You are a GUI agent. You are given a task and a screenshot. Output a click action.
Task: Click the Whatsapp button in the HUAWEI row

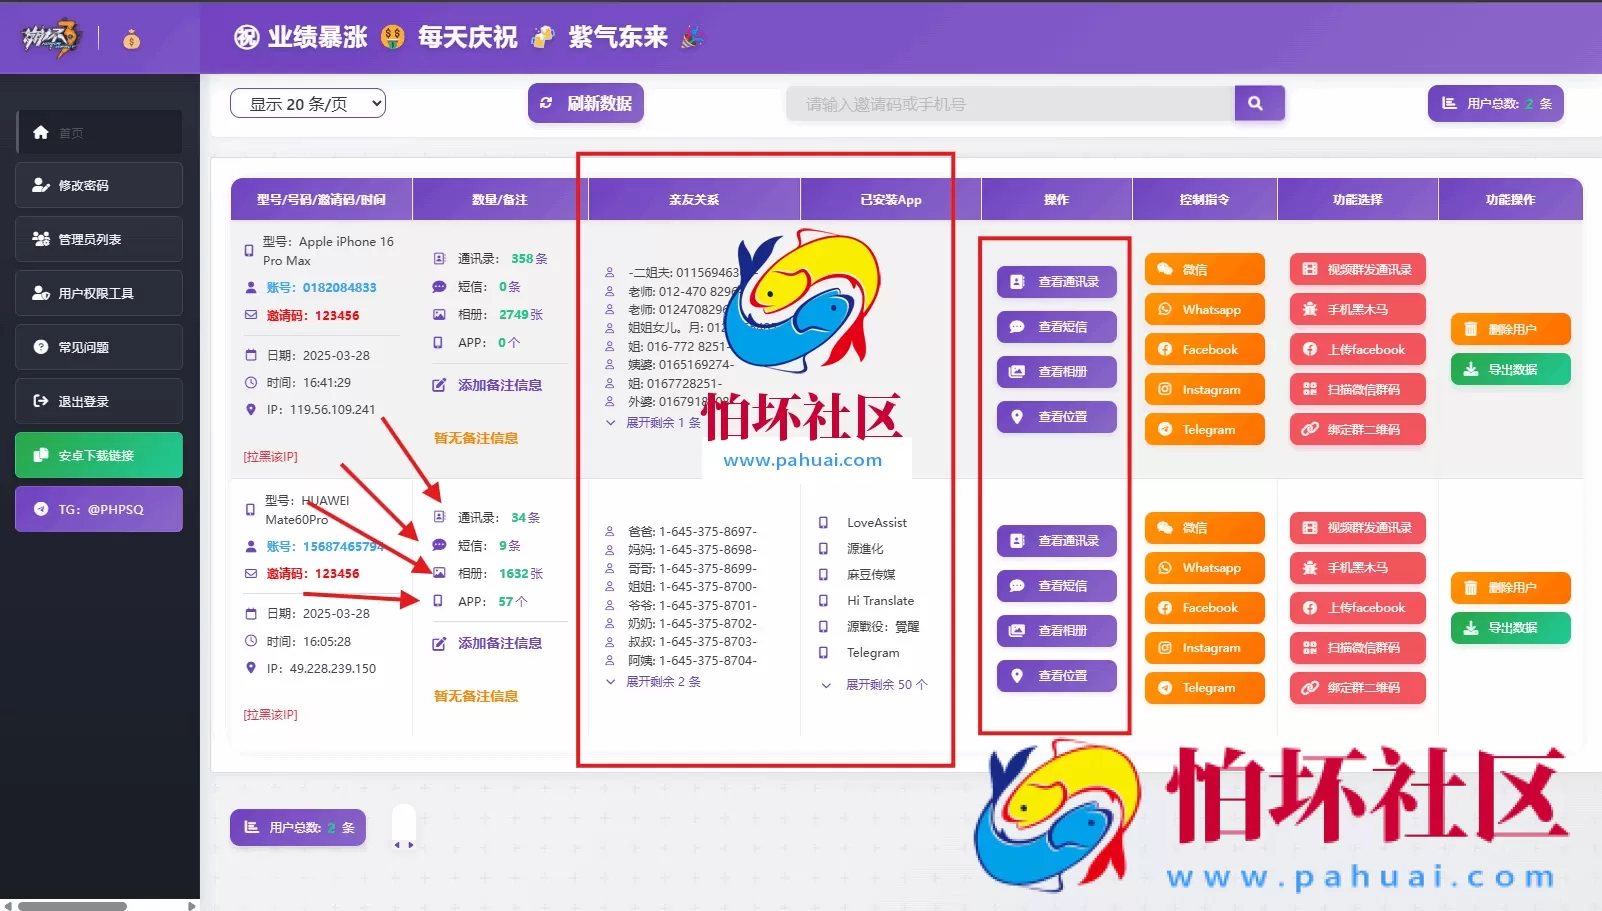[x=1204, y=568]
